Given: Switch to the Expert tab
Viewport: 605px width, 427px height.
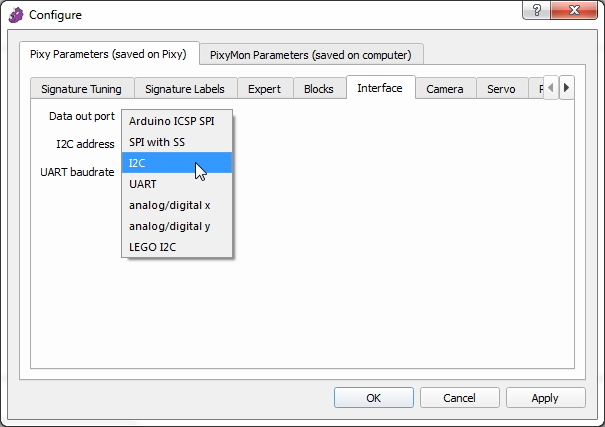Looking at the screenshot, I should (x=265, y=89).
